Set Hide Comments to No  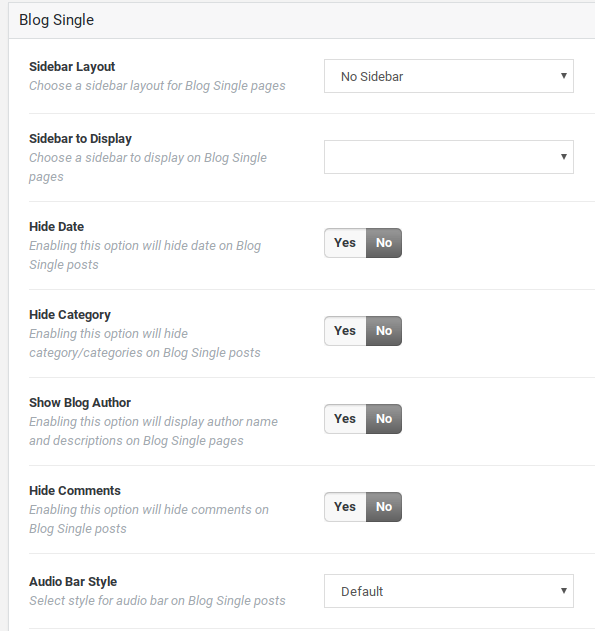[x=384, y=507]
